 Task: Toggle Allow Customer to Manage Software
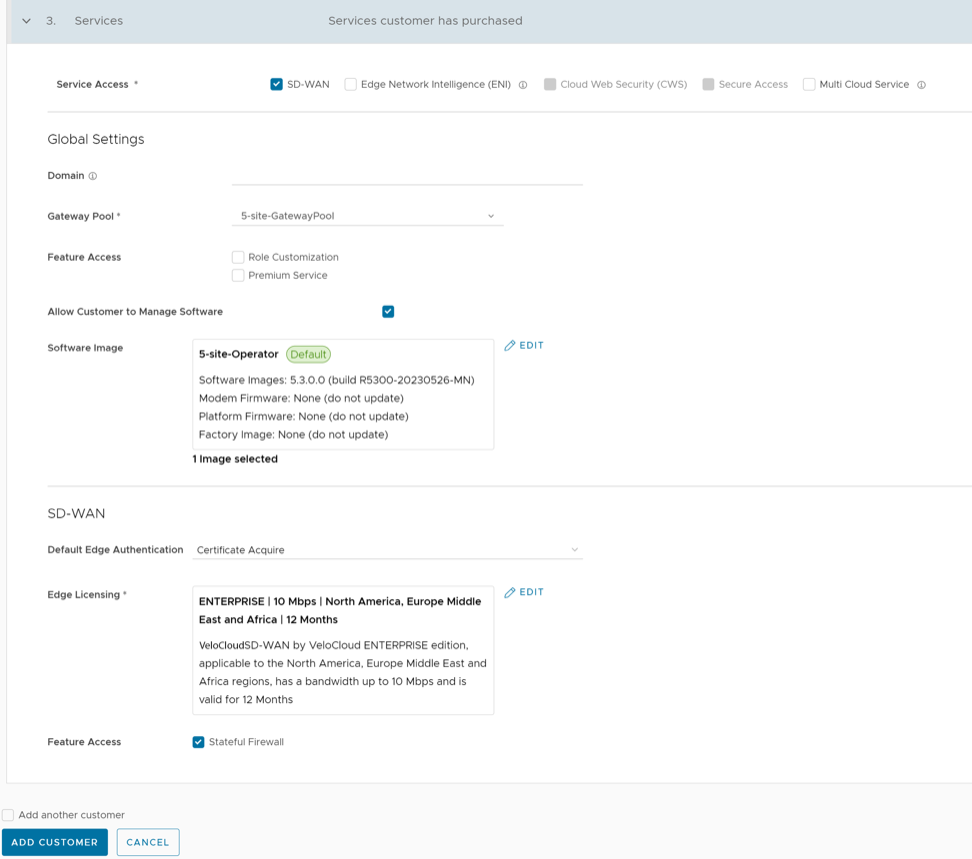(x=388, y=312)
